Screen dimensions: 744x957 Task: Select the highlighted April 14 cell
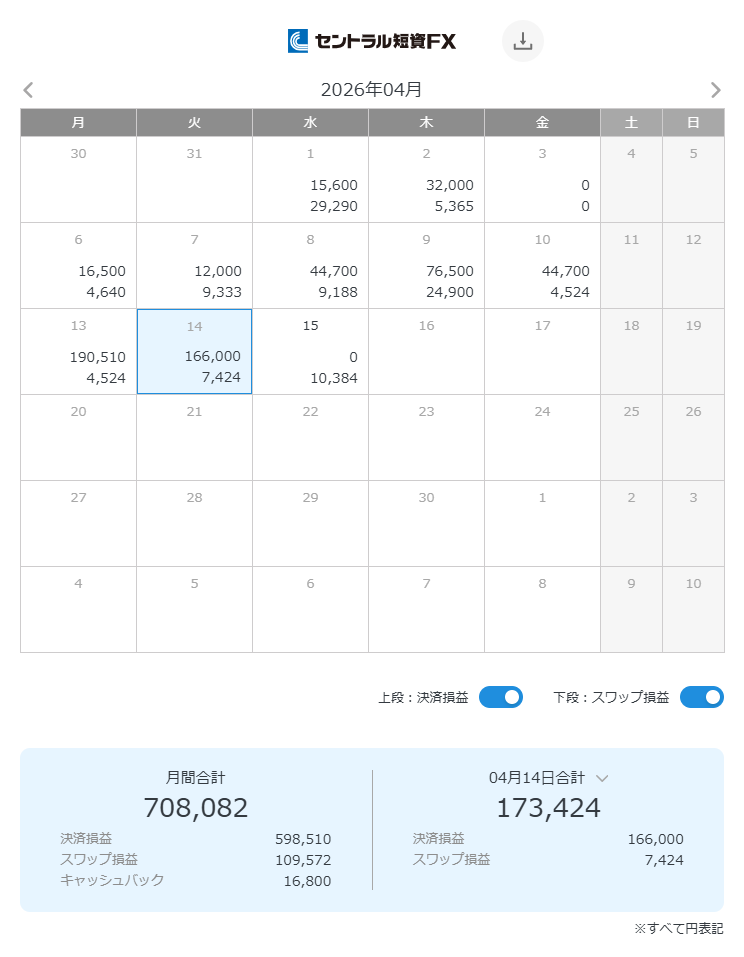(x=194, y=351)
